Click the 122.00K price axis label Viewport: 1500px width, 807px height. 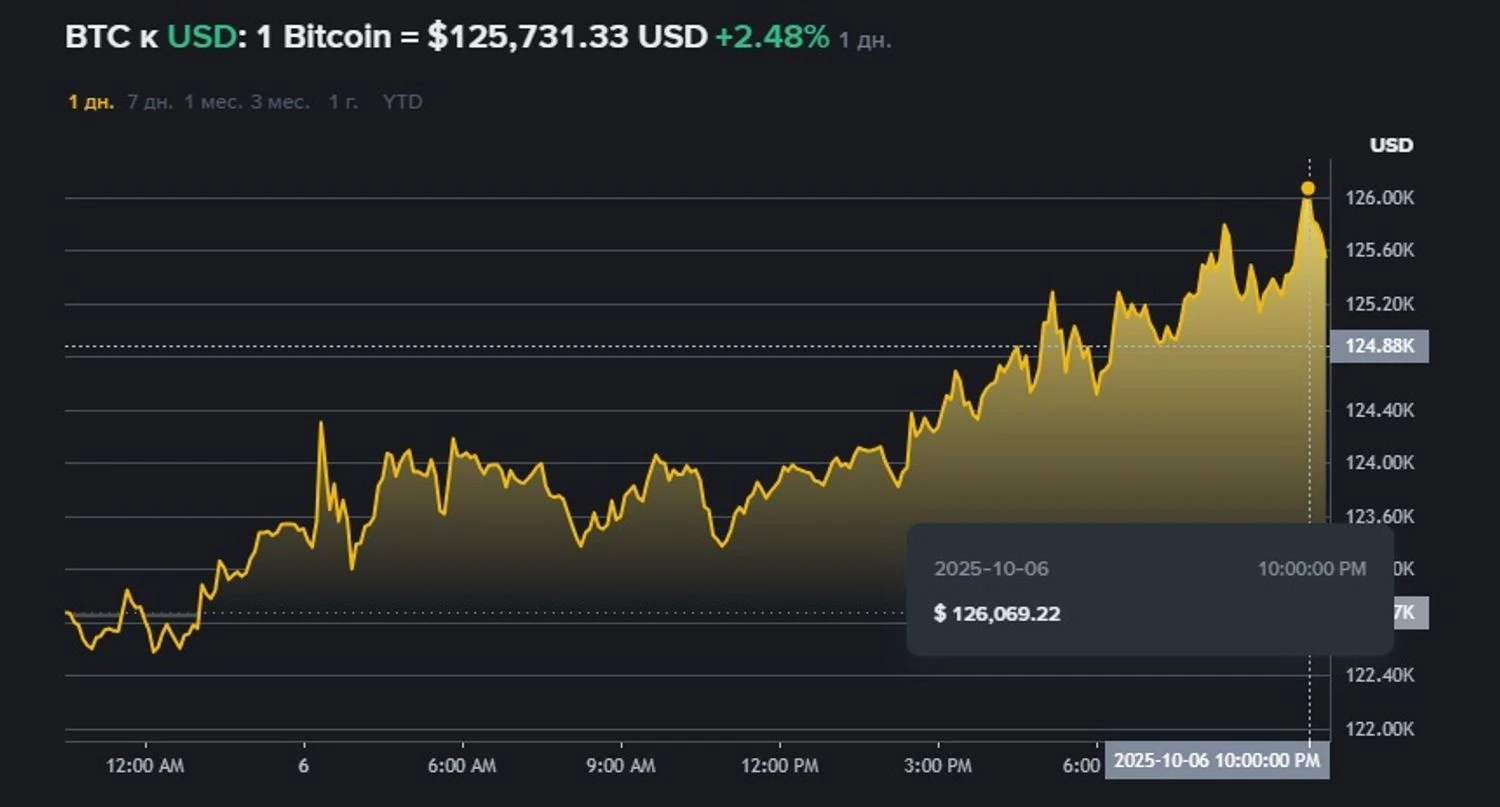(x=1380, y=729)
